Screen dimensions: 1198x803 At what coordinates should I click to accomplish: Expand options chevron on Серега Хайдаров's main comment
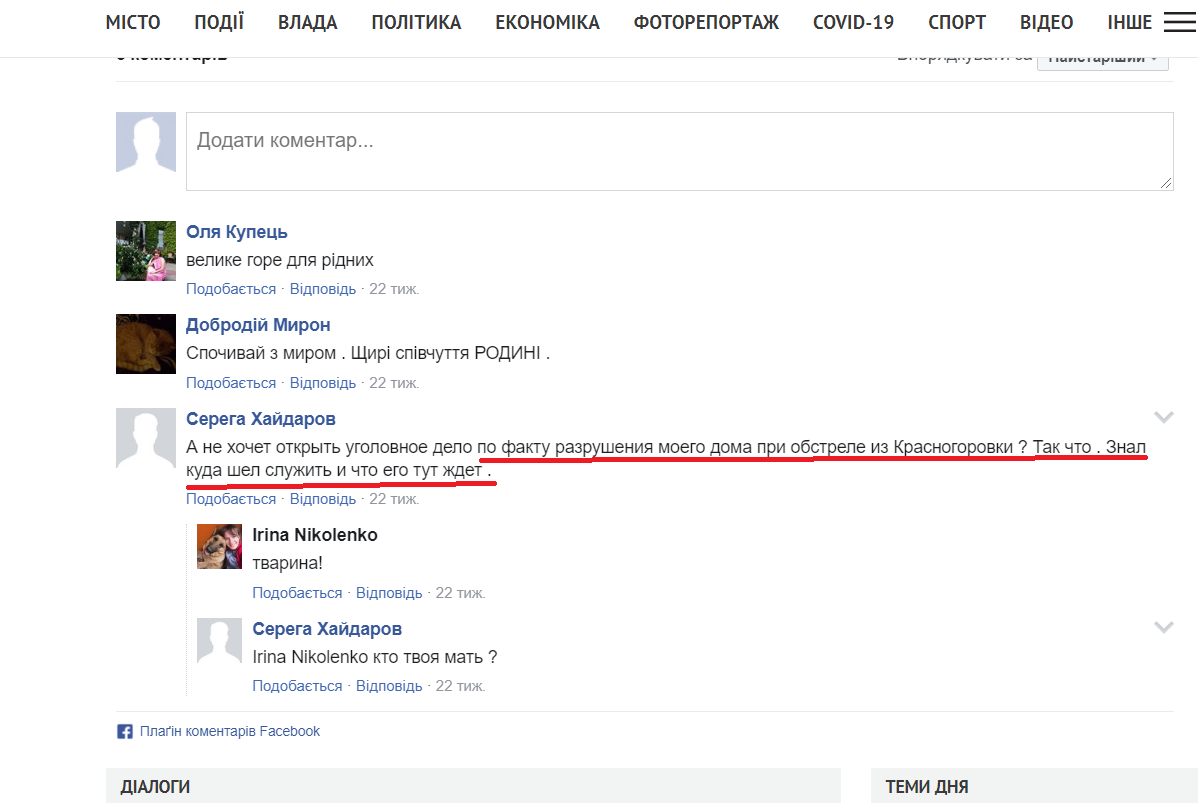[x=1163, y=417]
